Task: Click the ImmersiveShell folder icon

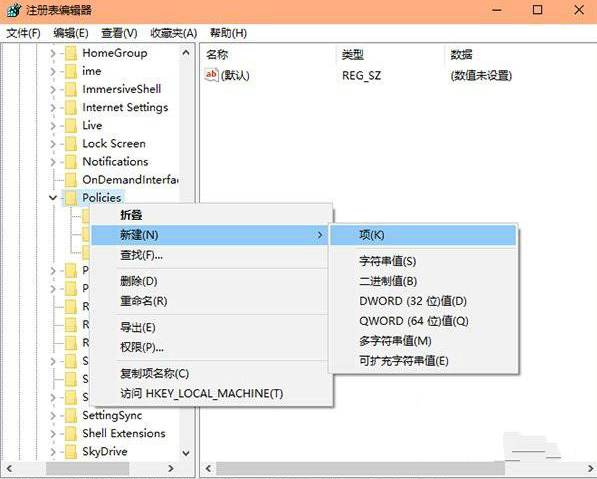Action: pyautogui.click(x=71, y=89)
